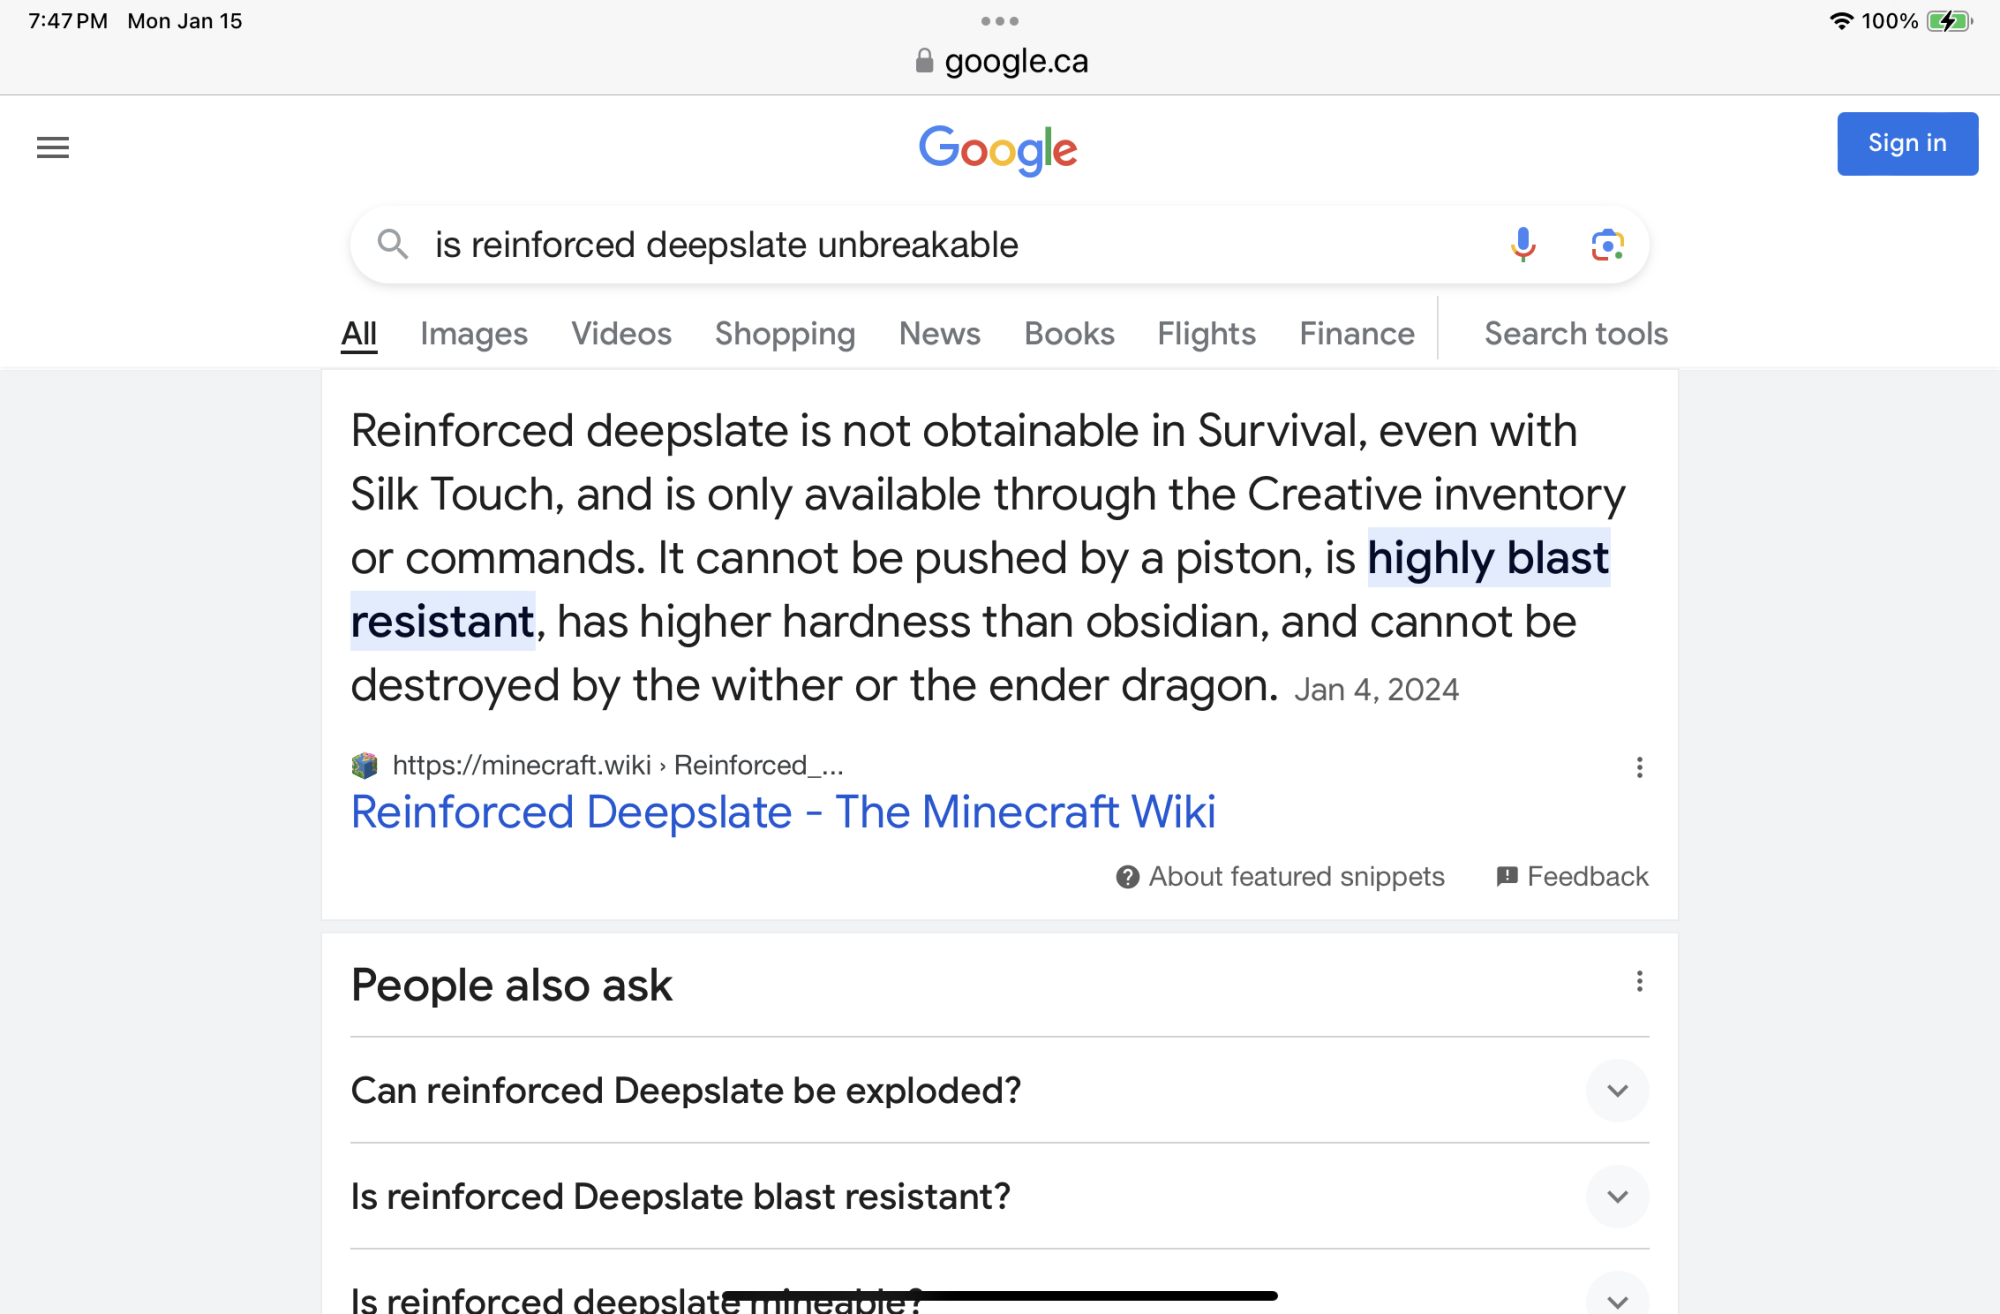
Task: Switch to the Images tab
Action: pyautogui.click(x=474, y=333)
